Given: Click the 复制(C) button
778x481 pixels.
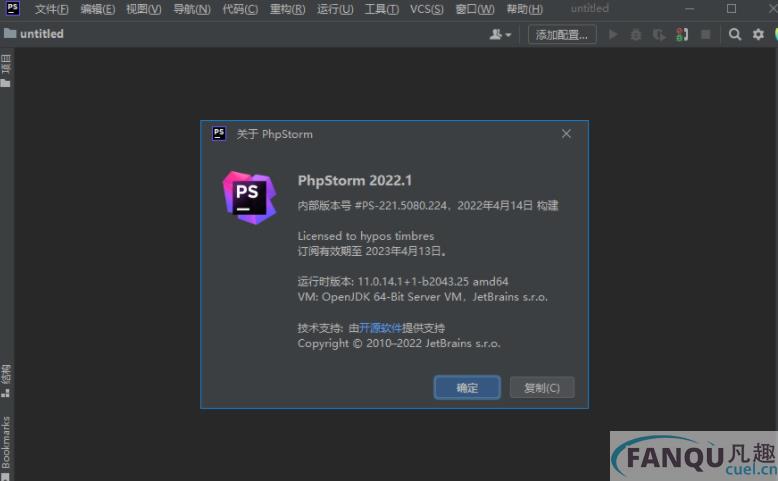Looking at the screenshot, I should click(542, 388).
